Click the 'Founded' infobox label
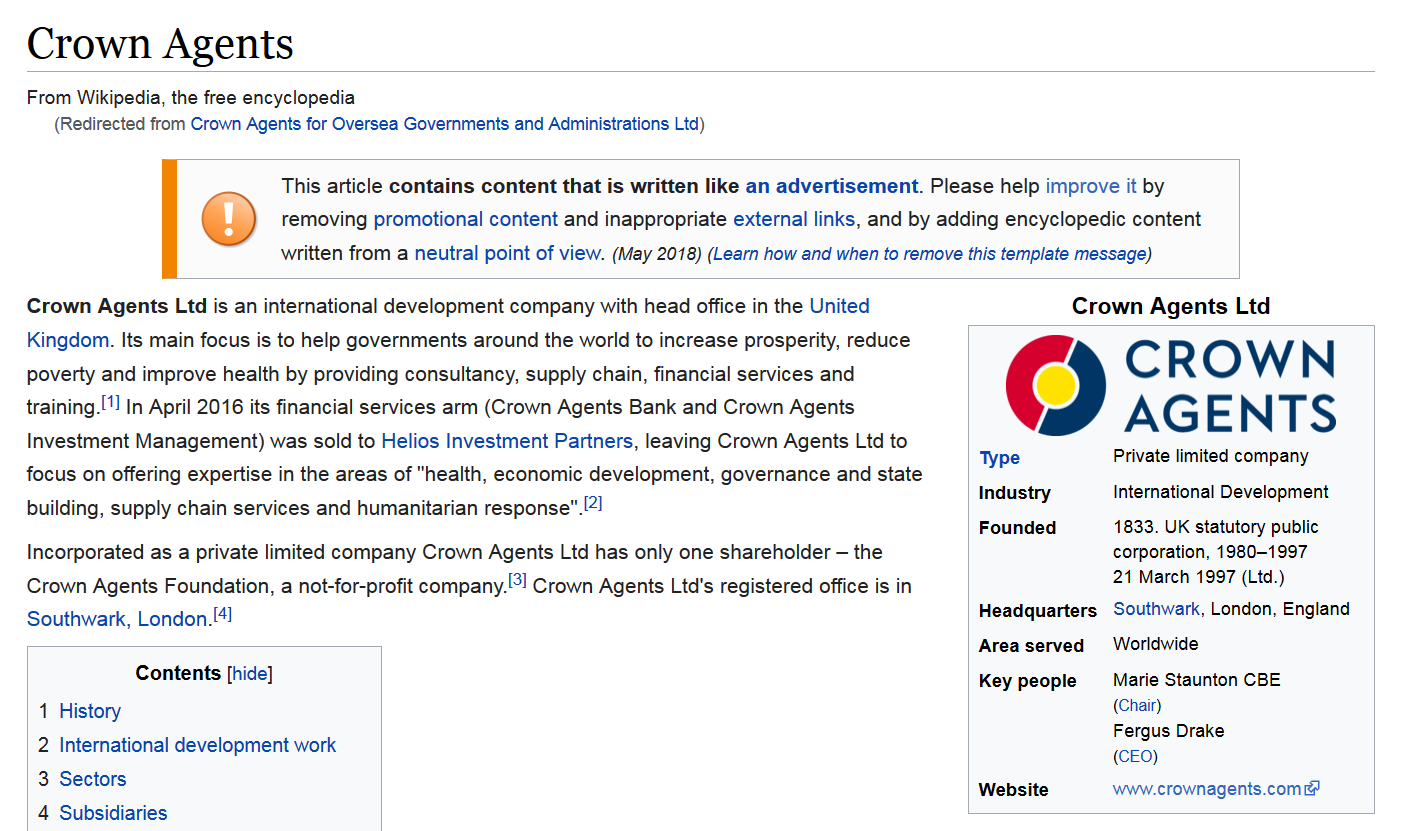The height and width of the screenshot is (831, 1404). click(x=1018, y=528)
